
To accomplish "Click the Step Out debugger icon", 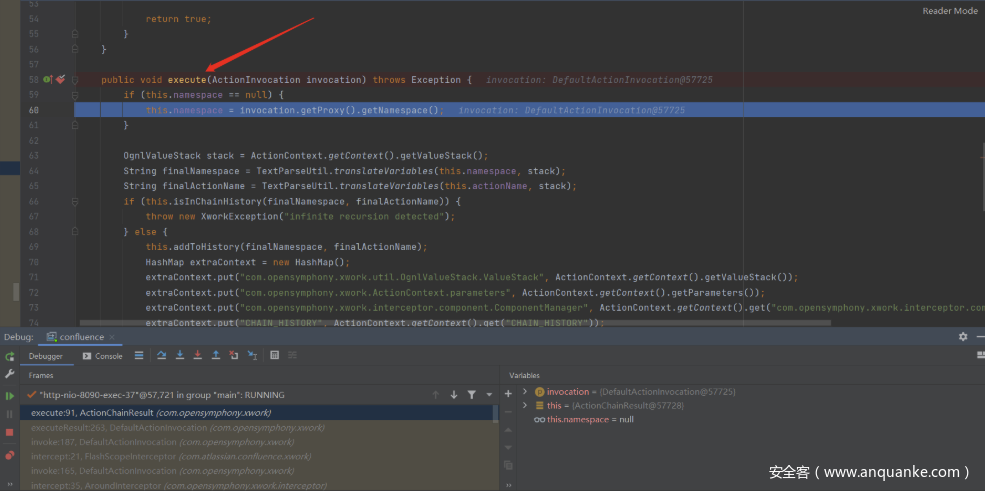I will pos(215,355).
